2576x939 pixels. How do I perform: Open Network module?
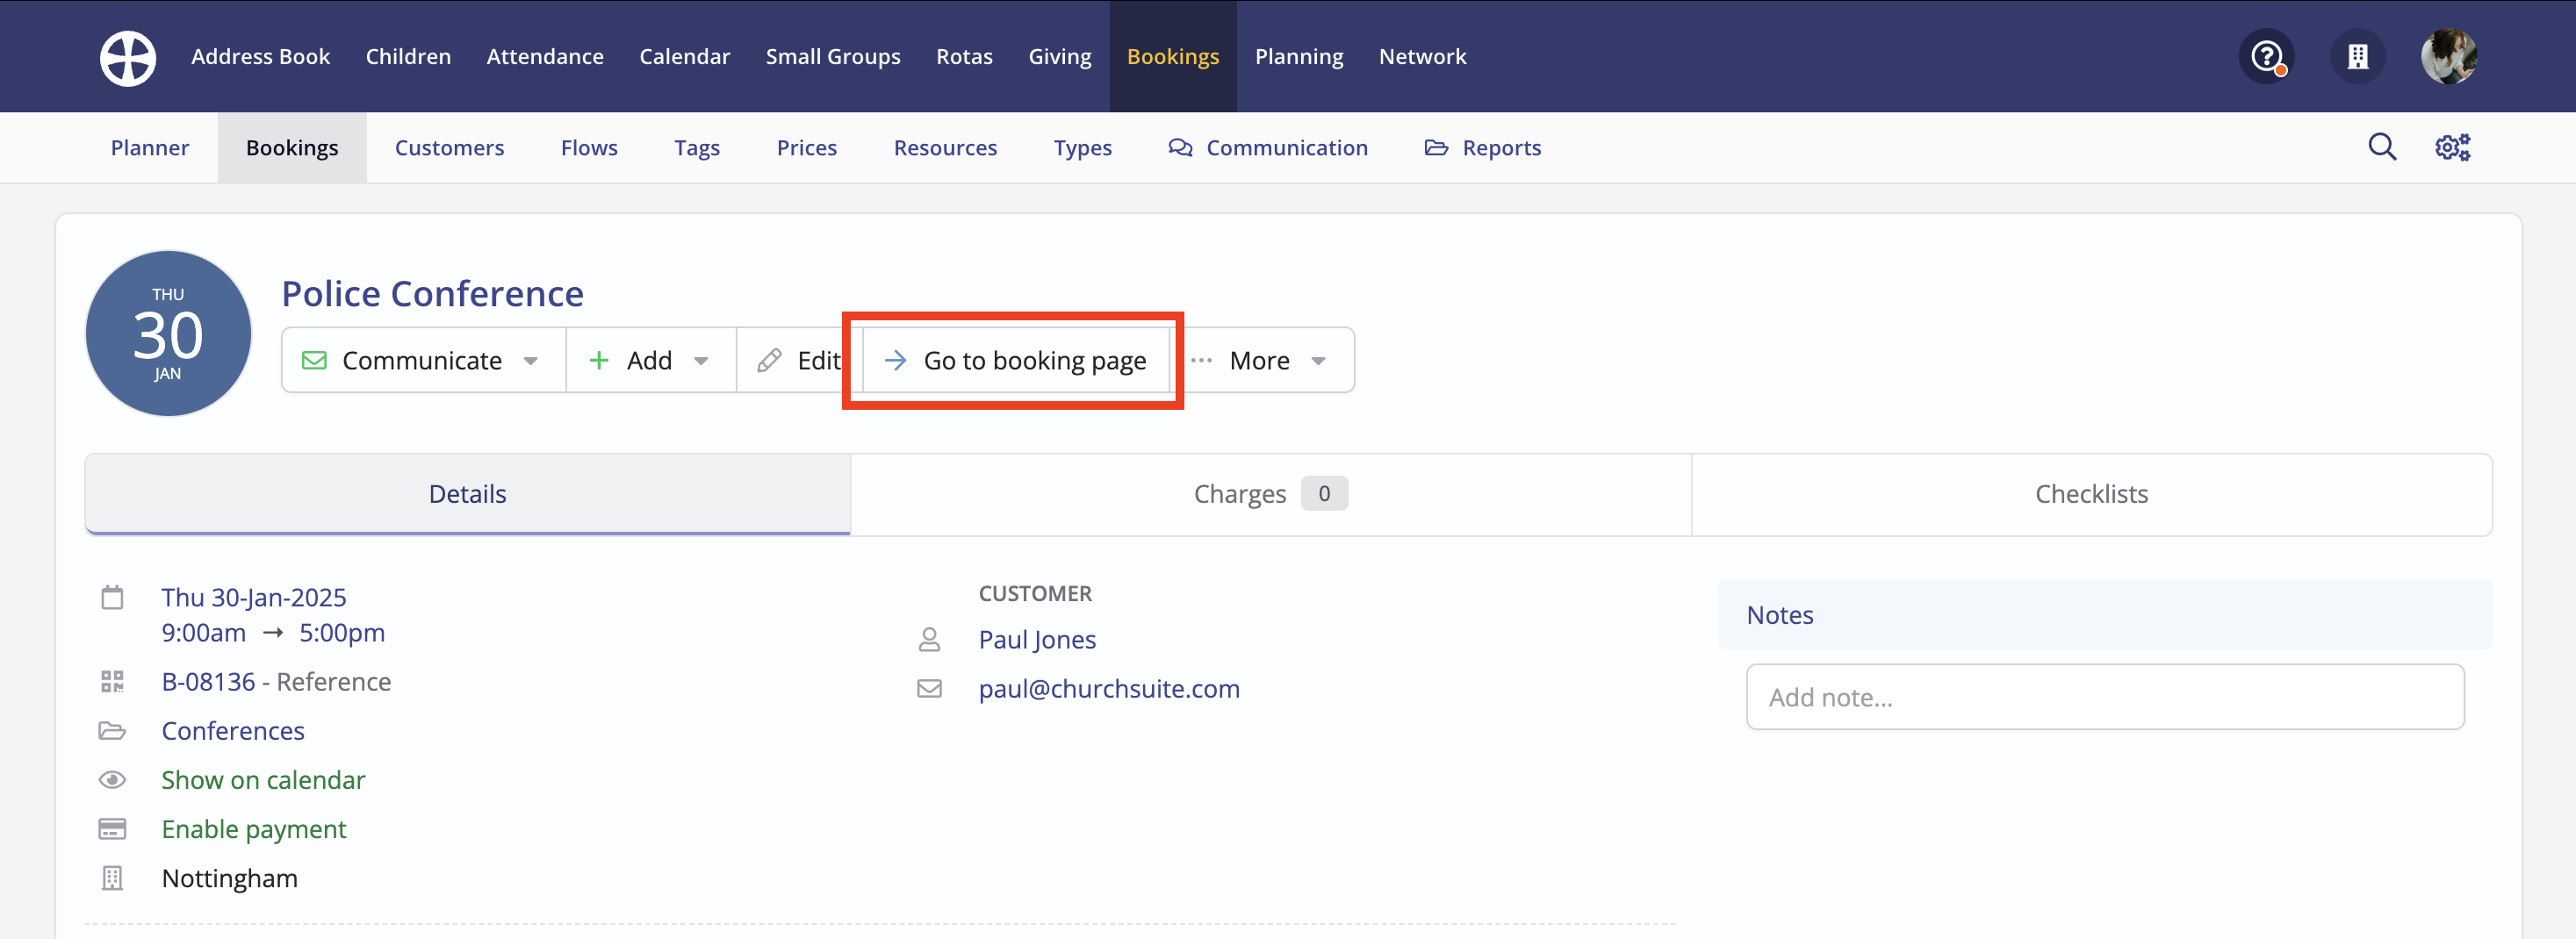point(1422,57)
